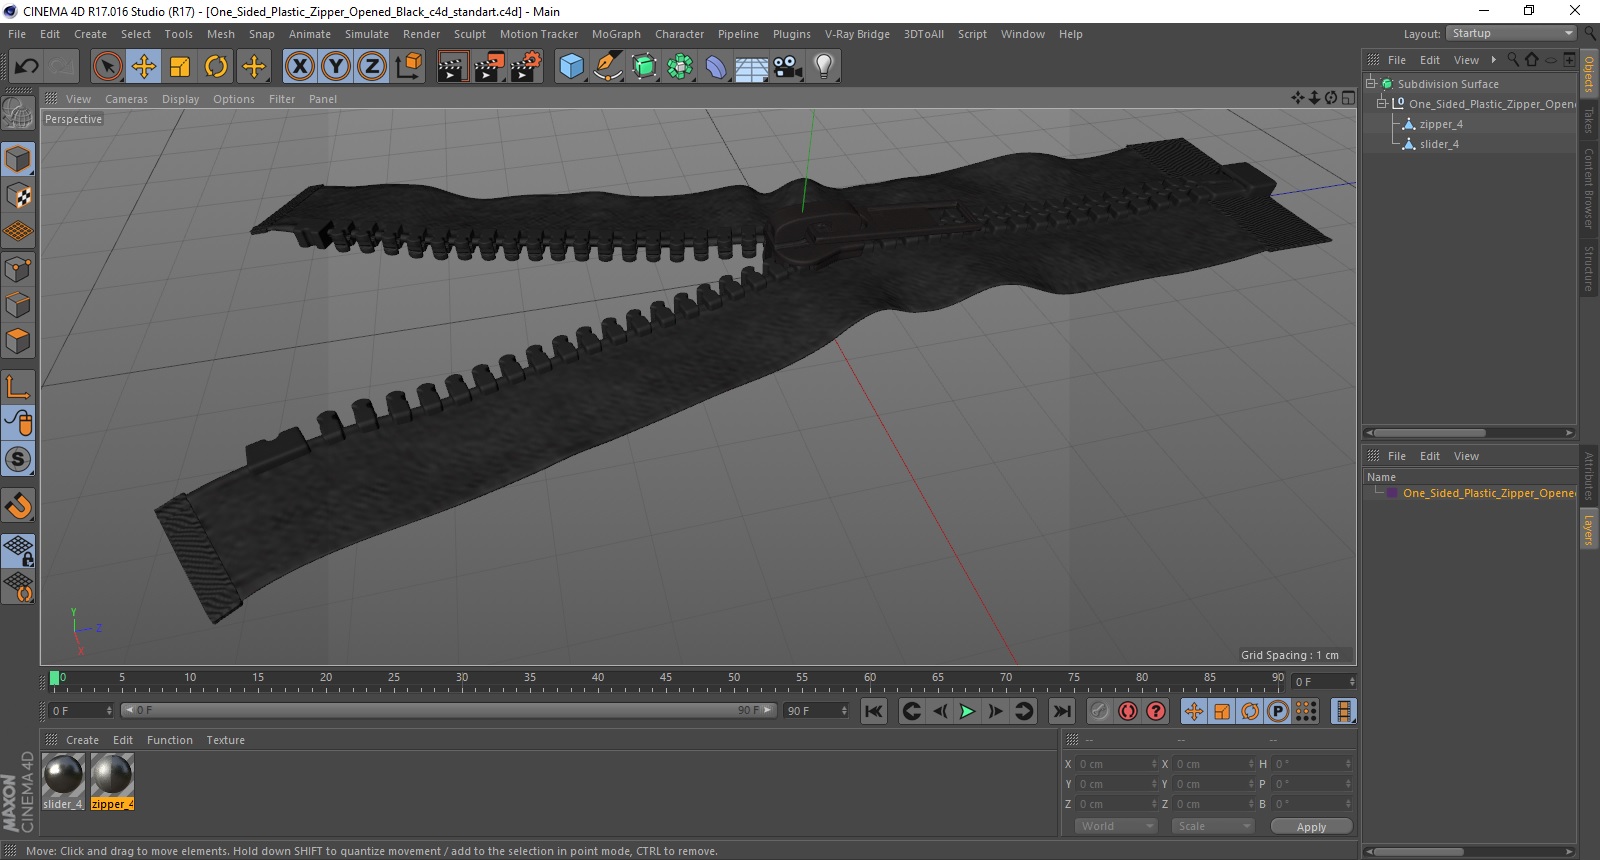The image size is (1600, 860).
Task: Open the MoGraph menu
Action: point(616,34)
